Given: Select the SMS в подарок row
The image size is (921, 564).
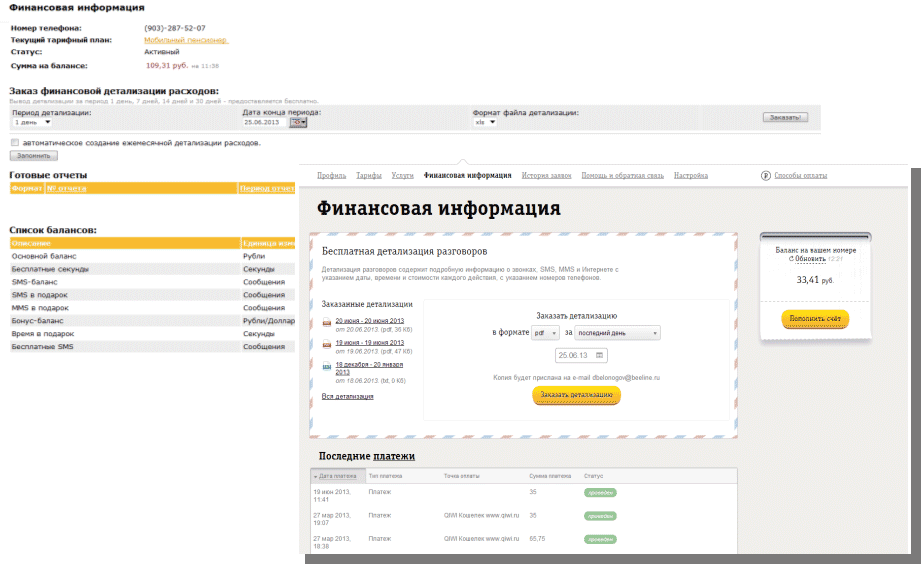Looking at the screenshot, I should tap(152, 295).
